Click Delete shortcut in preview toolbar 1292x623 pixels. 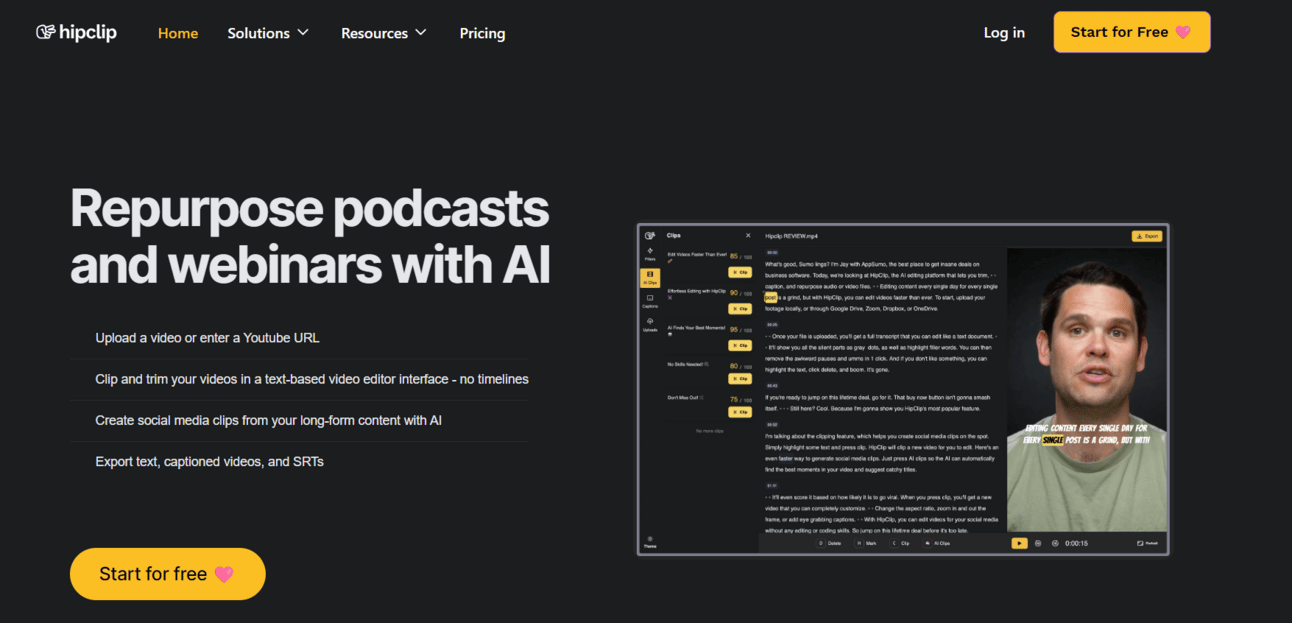(x=829, y=543)
